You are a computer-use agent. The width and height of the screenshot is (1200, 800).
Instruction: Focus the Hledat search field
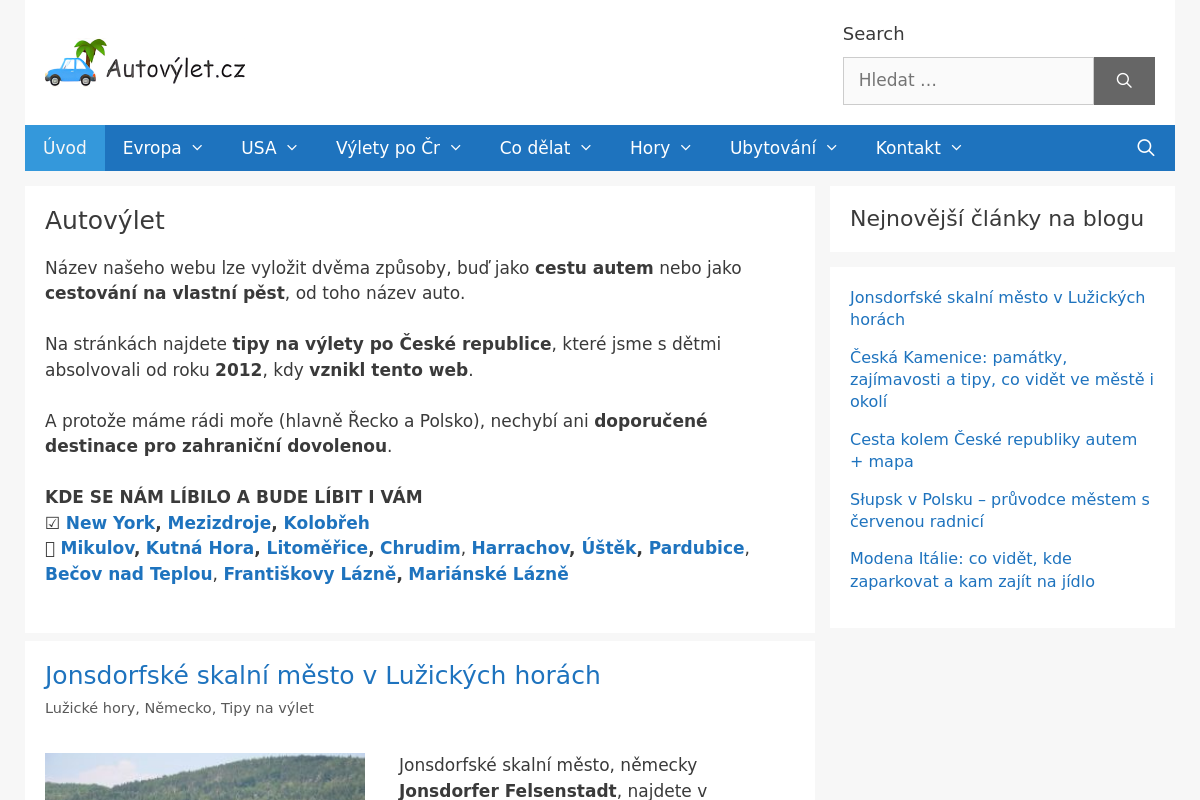click(968, 81)
